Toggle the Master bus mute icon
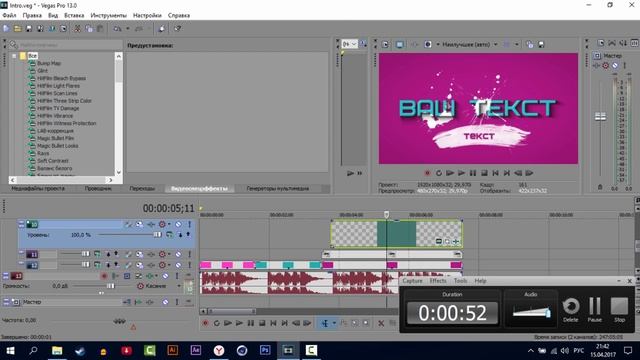 click(615, 65)
